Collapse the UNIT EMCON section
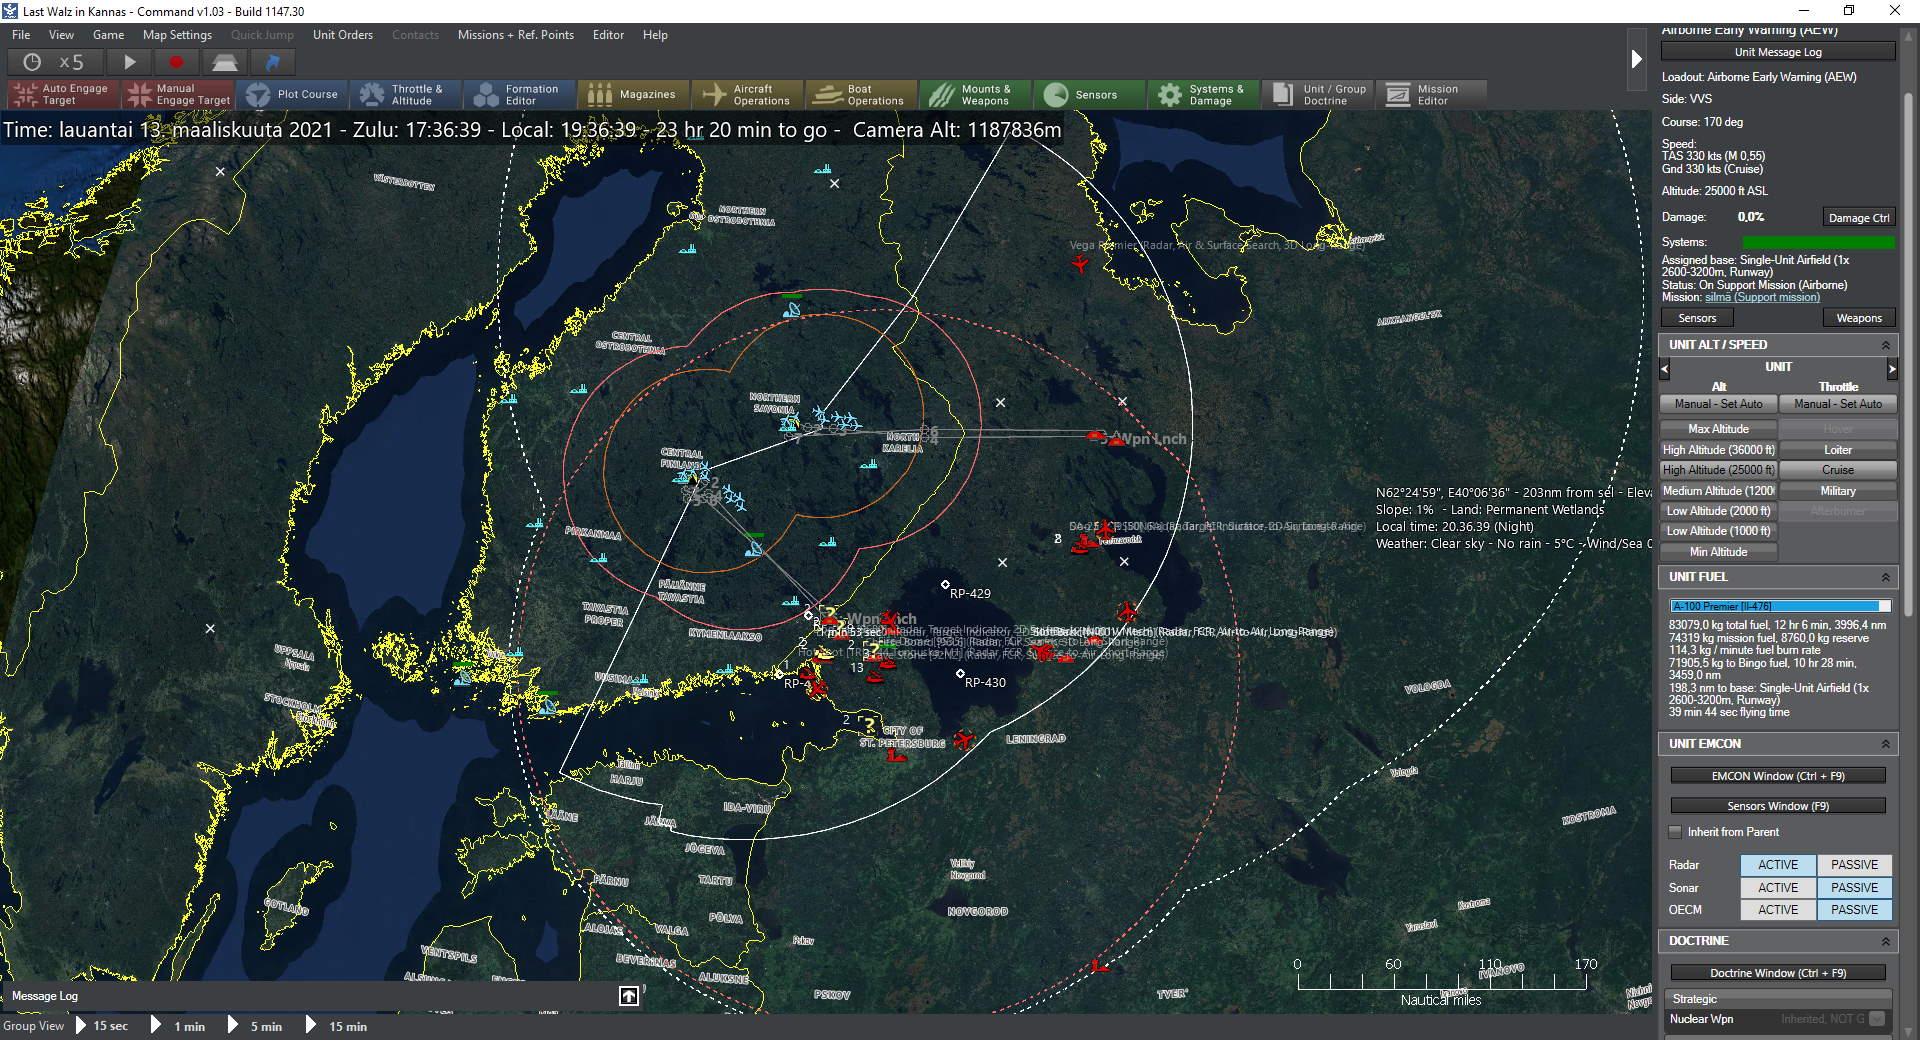 (x=1885, y=744)
